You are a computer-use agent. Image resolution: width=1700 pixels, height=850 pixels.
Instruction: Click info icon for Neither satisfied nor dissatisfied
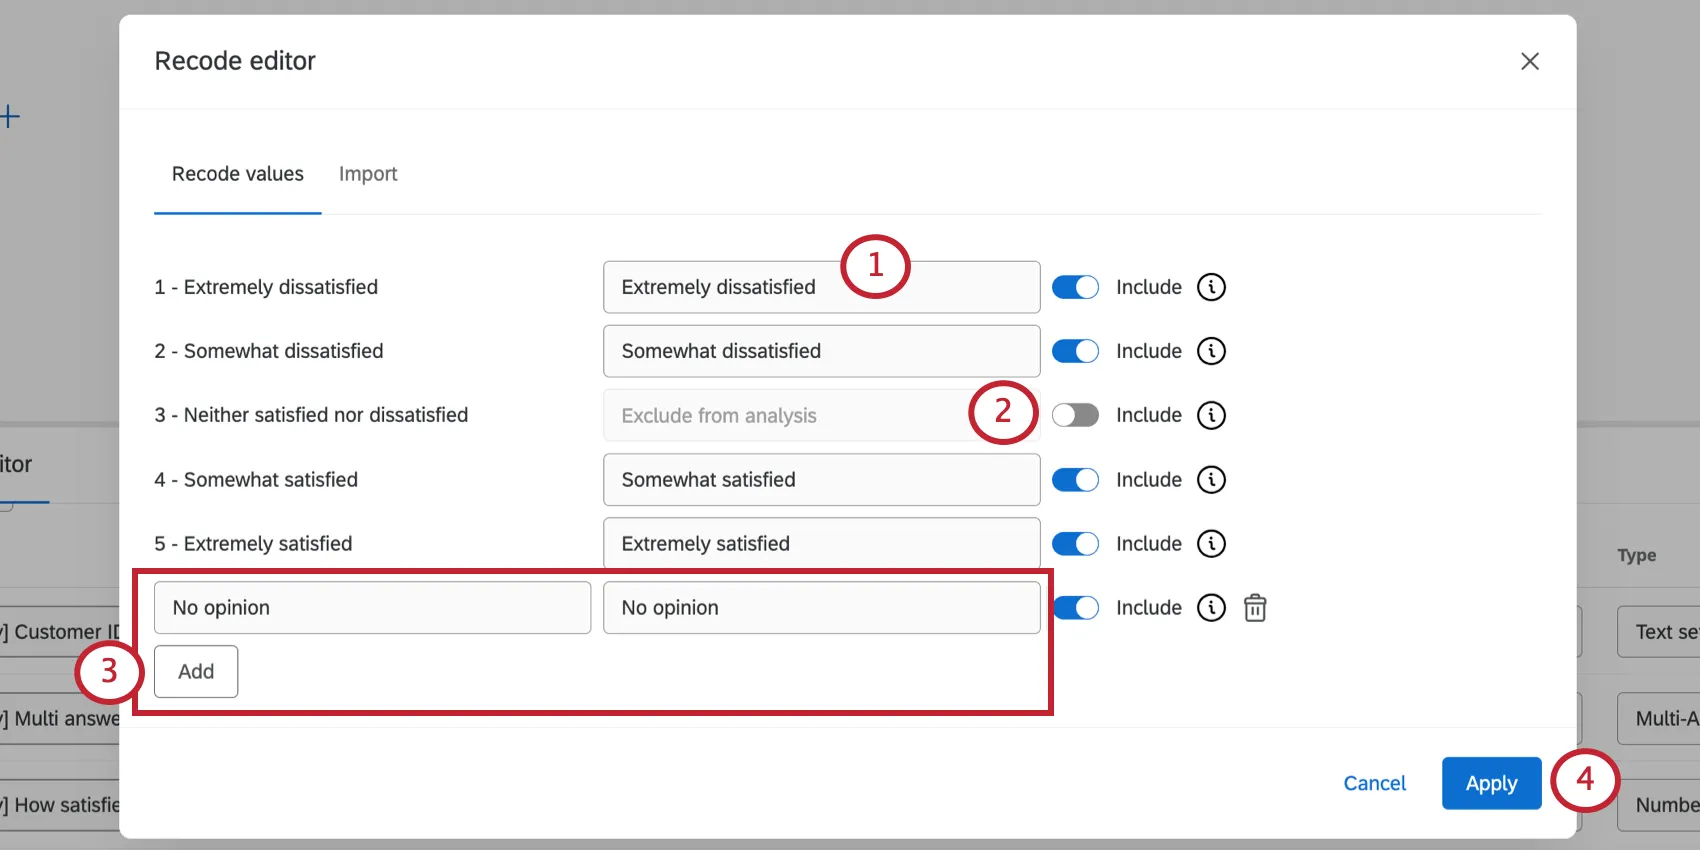[x=1211, y=415]
